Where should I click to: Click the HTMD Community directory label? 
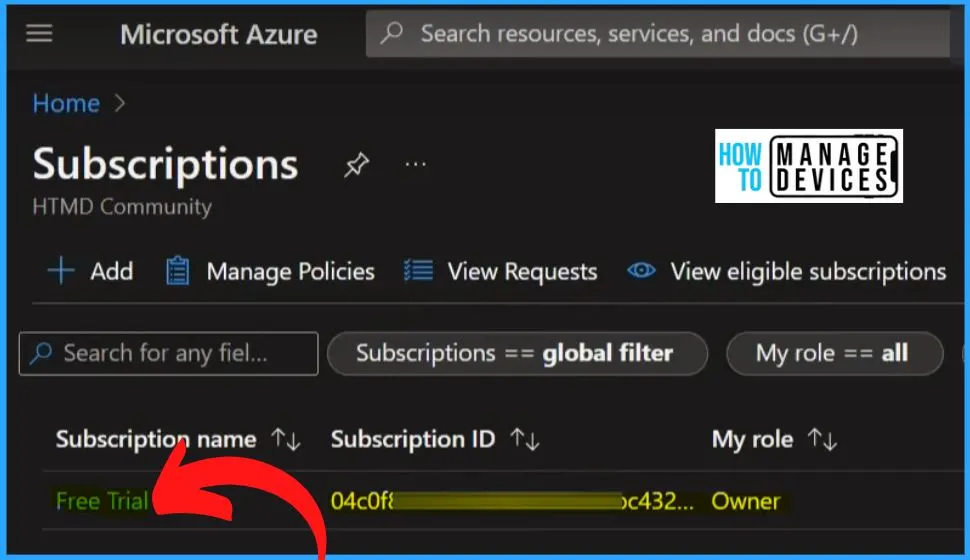[x=122, y=206]
